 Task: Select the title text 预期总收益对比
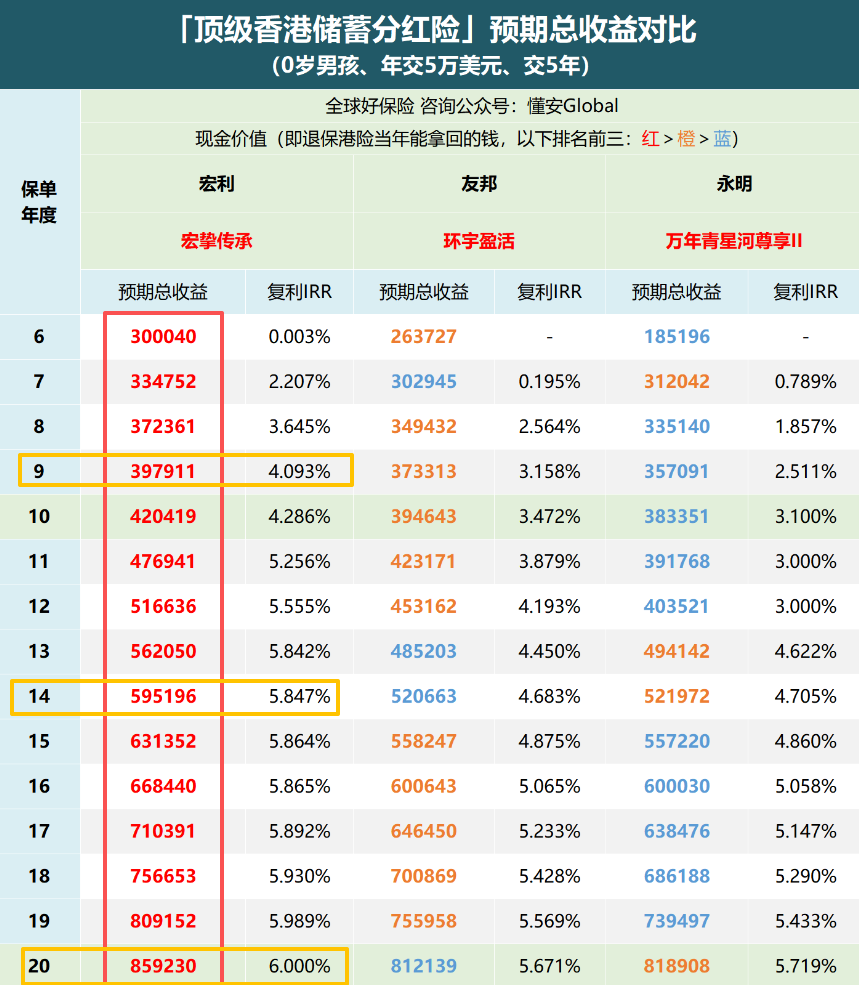593,30
